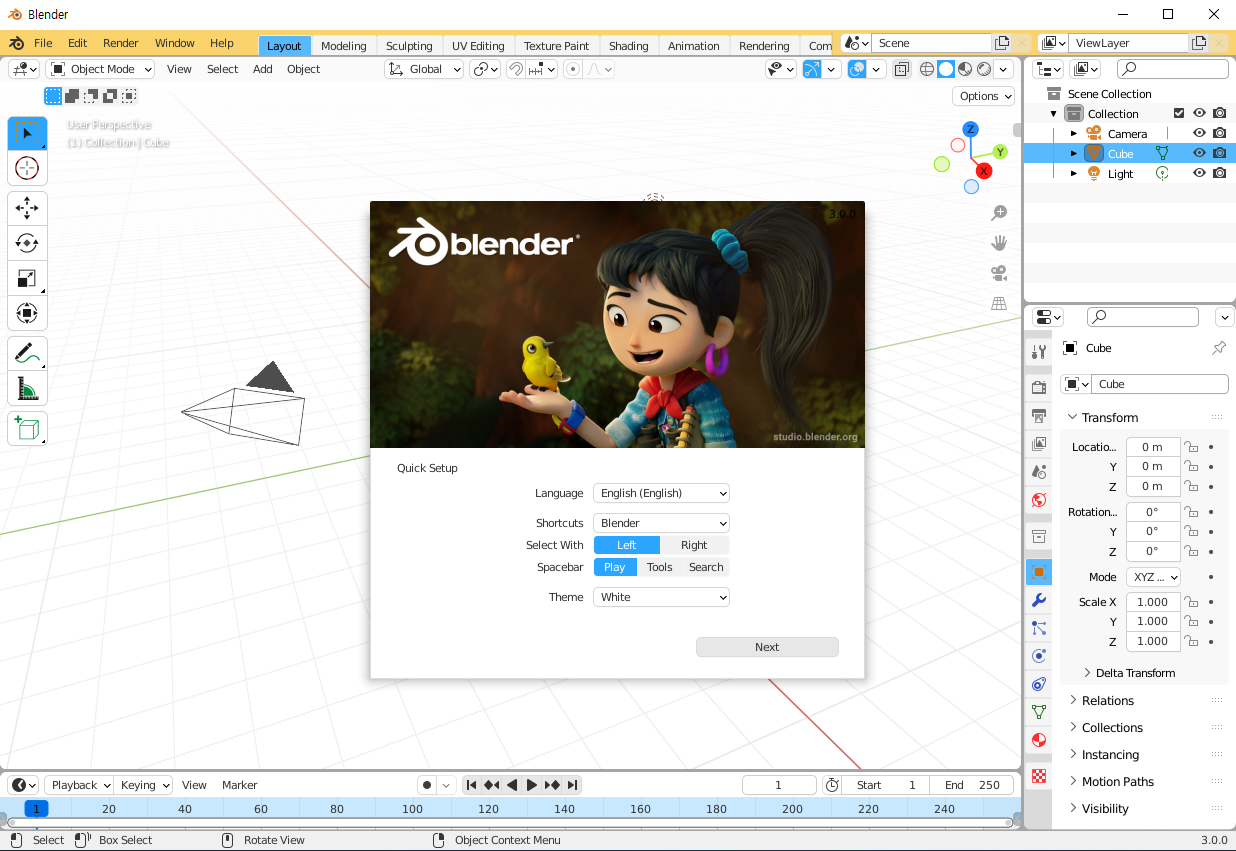
Task: Switch to the Sculpting workspace tab
Action: pos(409,46)
